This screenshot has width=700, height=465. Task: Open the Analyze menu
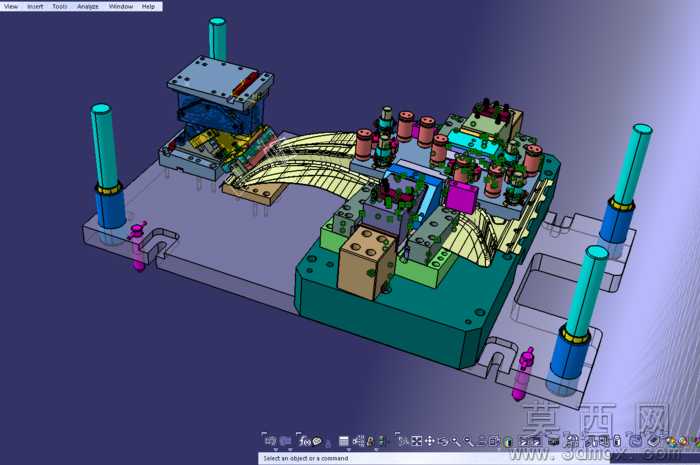pyautogui.click(x=88, y=6)
